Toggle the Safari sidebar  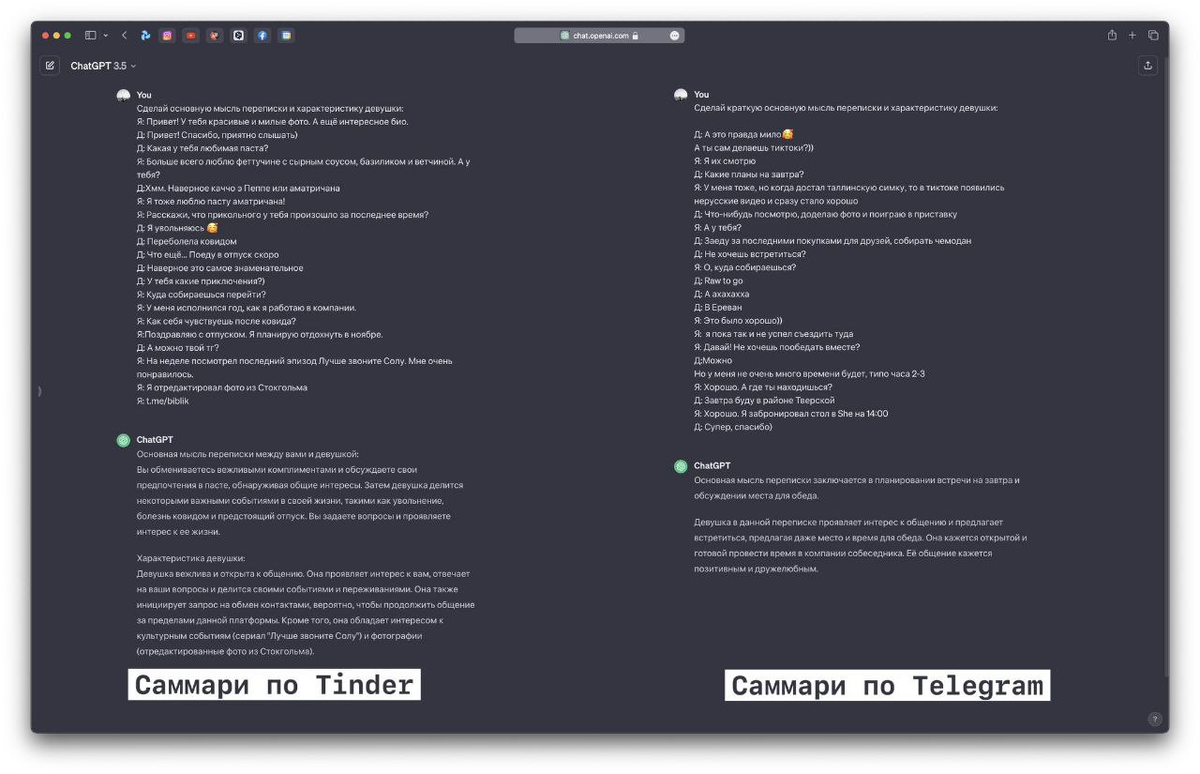tap(90, 35)
